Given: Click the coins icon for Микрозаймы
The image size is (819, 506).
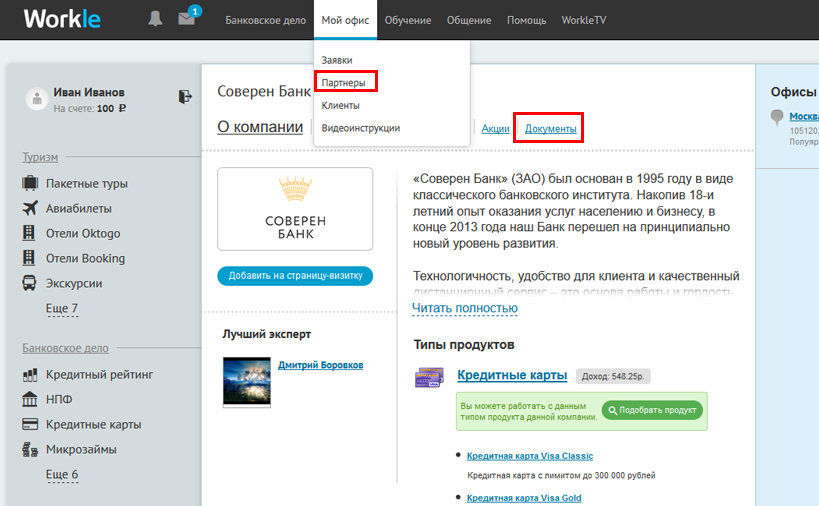Looking at the screenshot, I should [x=30, y=449].
